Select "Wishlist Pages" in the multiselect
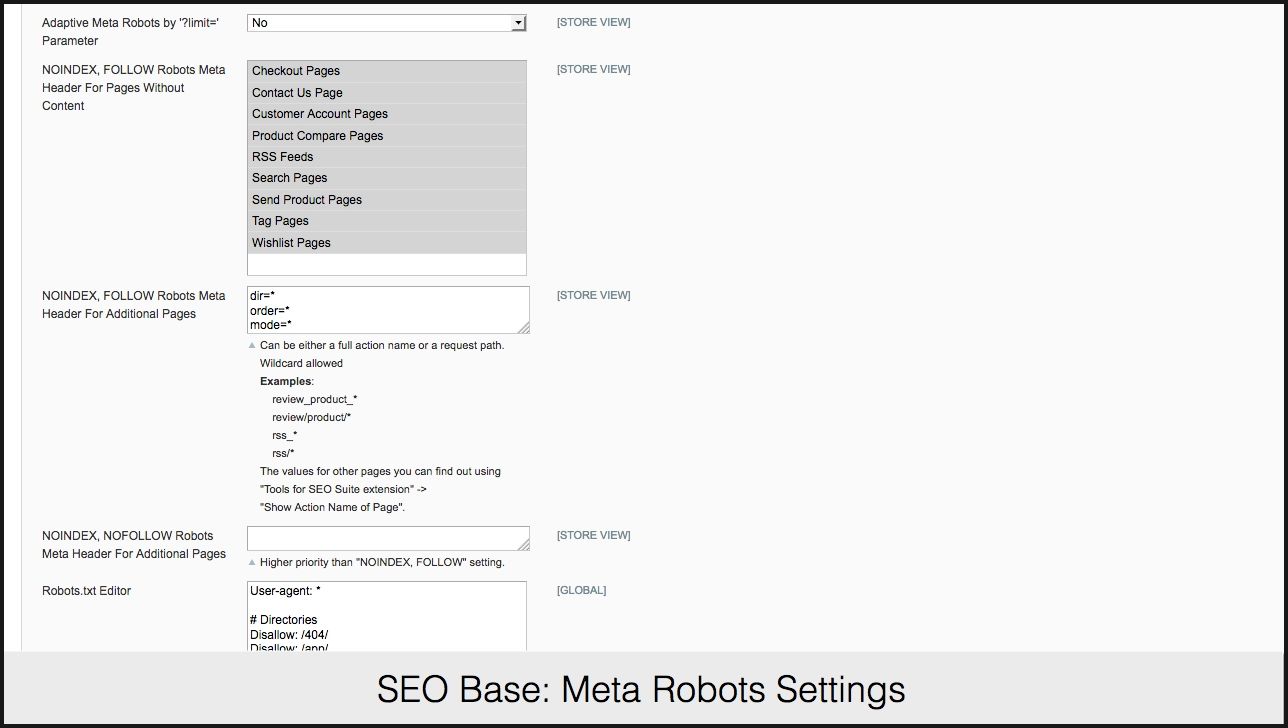1288x728 pixels. pyautogui.click(x=386, y=243)
